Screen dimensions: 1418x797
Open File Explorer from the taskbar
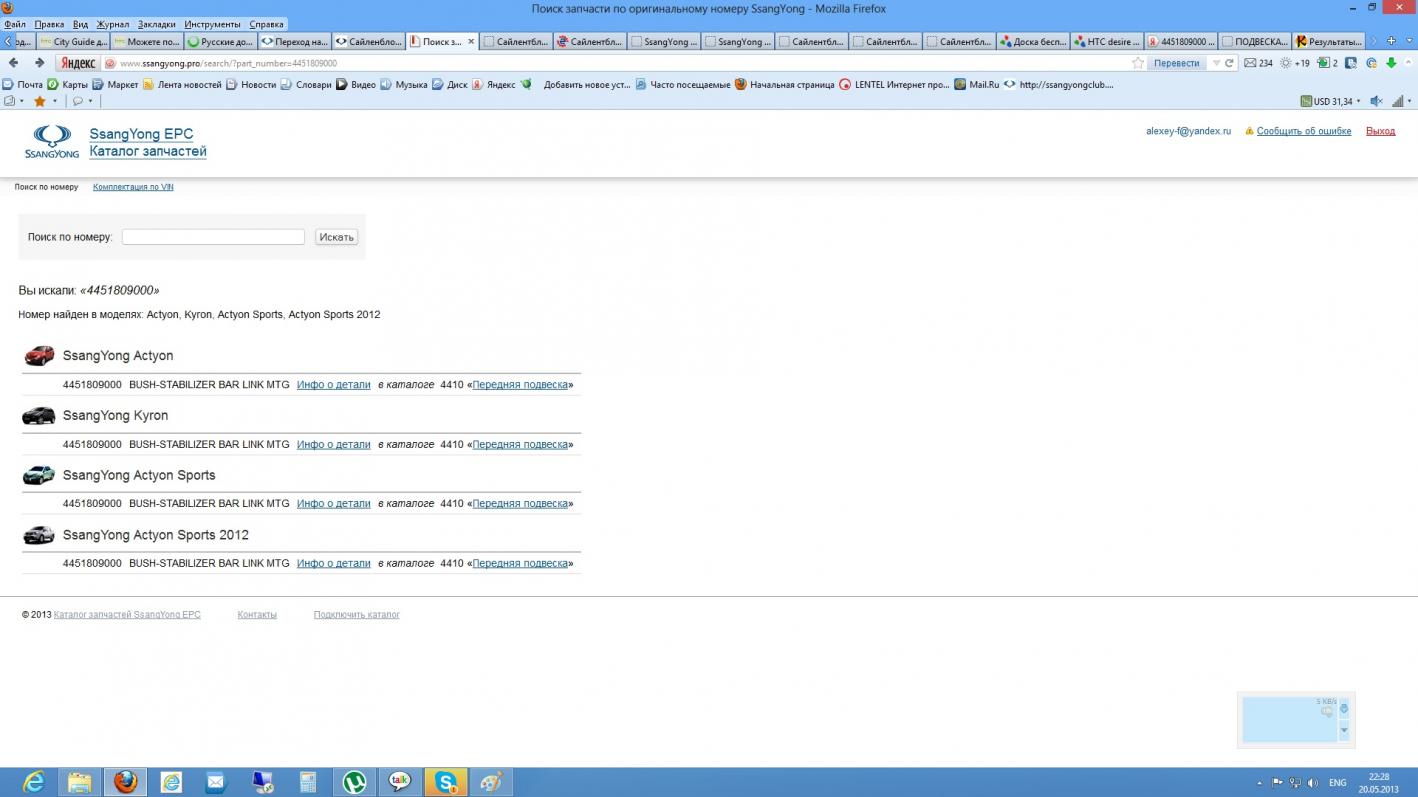(80, 782)
